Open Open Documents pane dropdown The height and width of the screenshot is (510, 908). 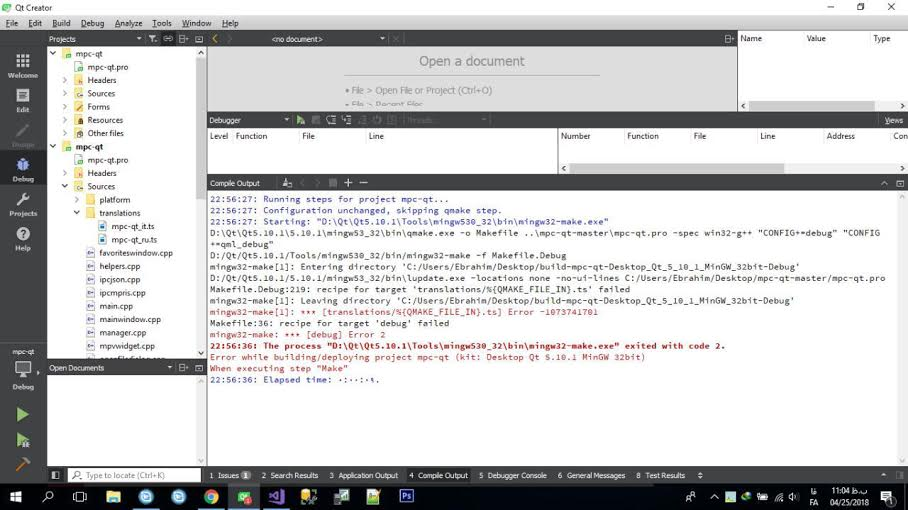[x=111, y=368]
